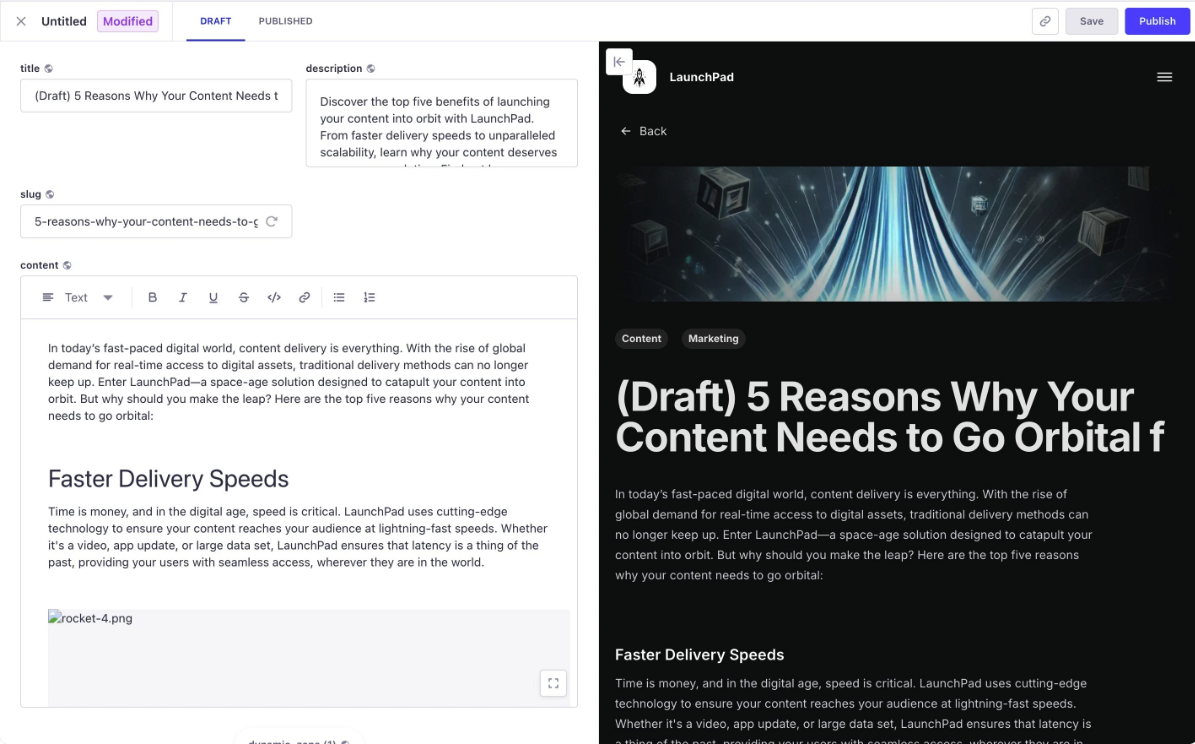Image resolution: width=1195 pixels, height=744 pixels.
Task: Click the globe icon next to description label
Action: point(371,69)
